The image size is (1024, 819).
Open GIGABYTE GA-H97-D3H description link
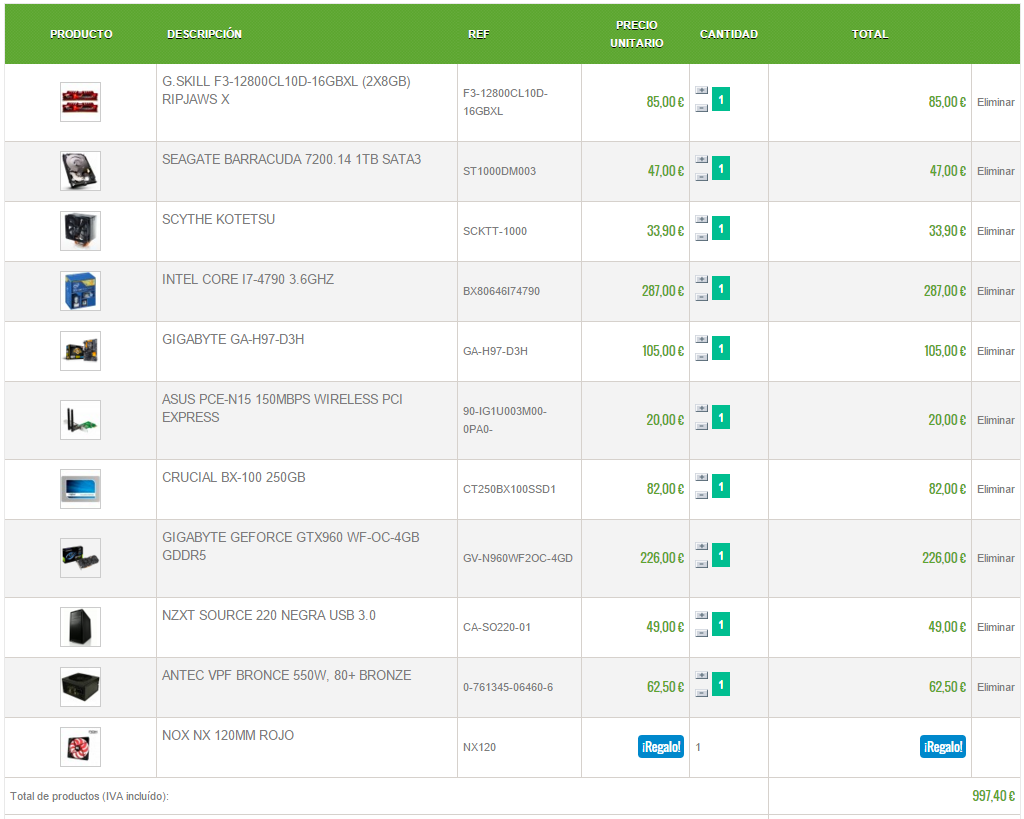click(x=233, y=340)
